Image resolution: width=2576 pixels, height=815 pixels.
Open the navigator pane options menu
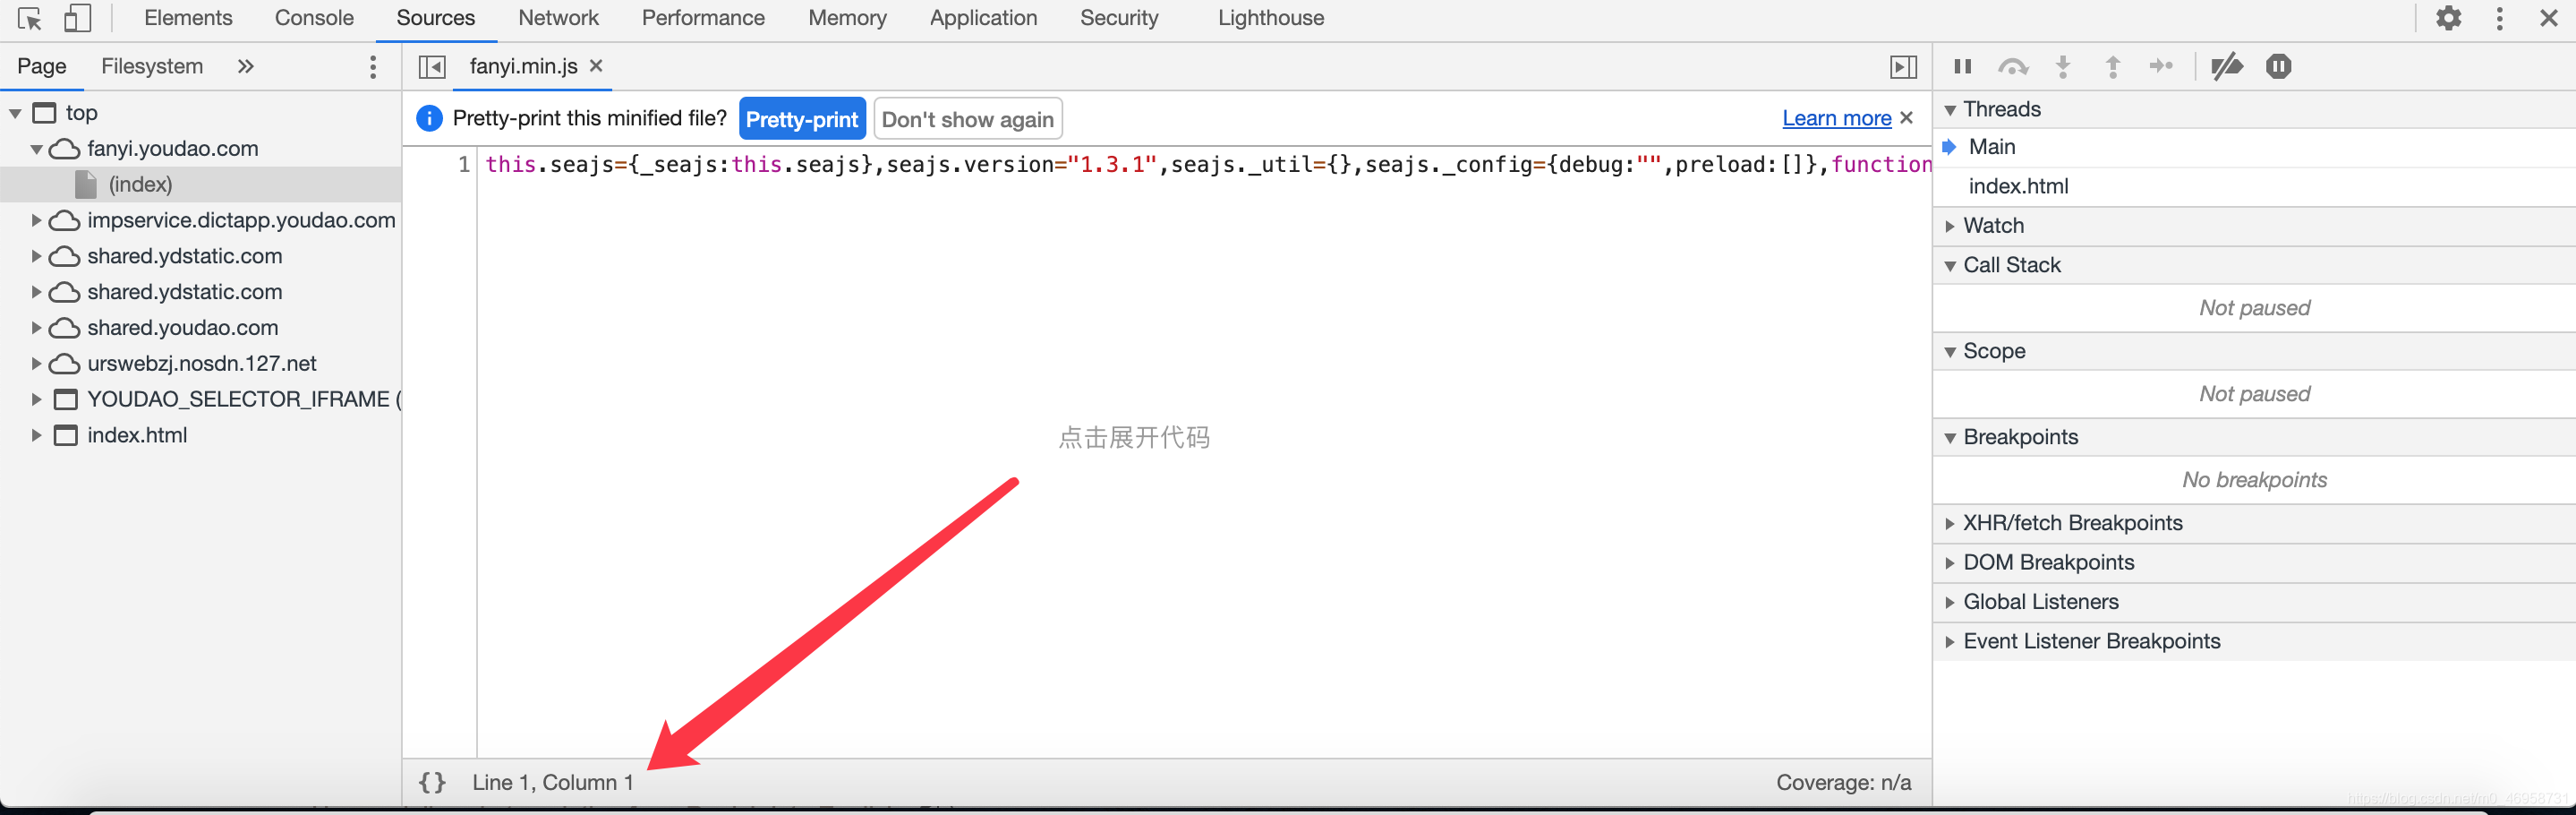tap(373, 66)
